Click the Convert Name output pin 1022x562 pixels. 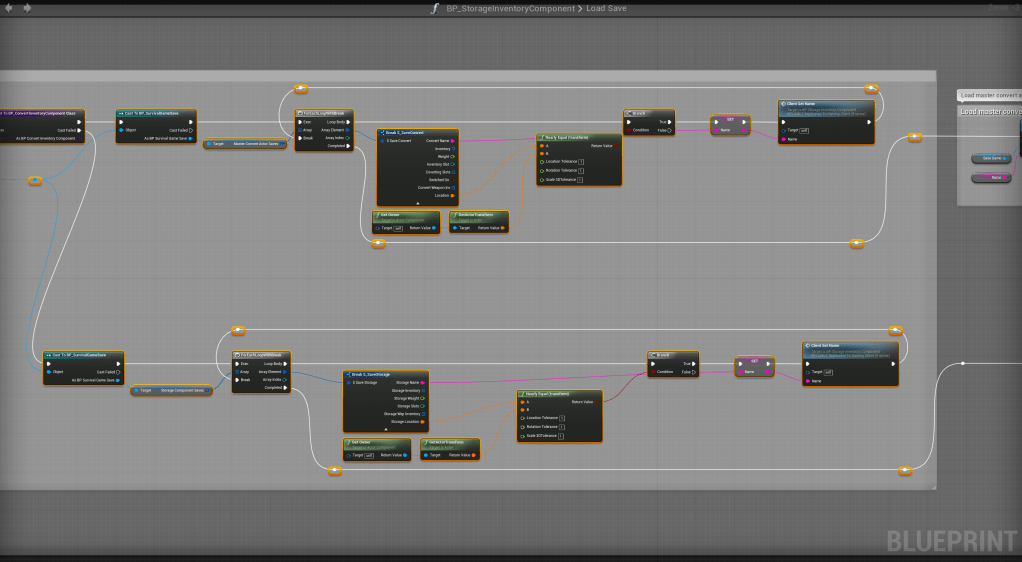pos(452,140)
